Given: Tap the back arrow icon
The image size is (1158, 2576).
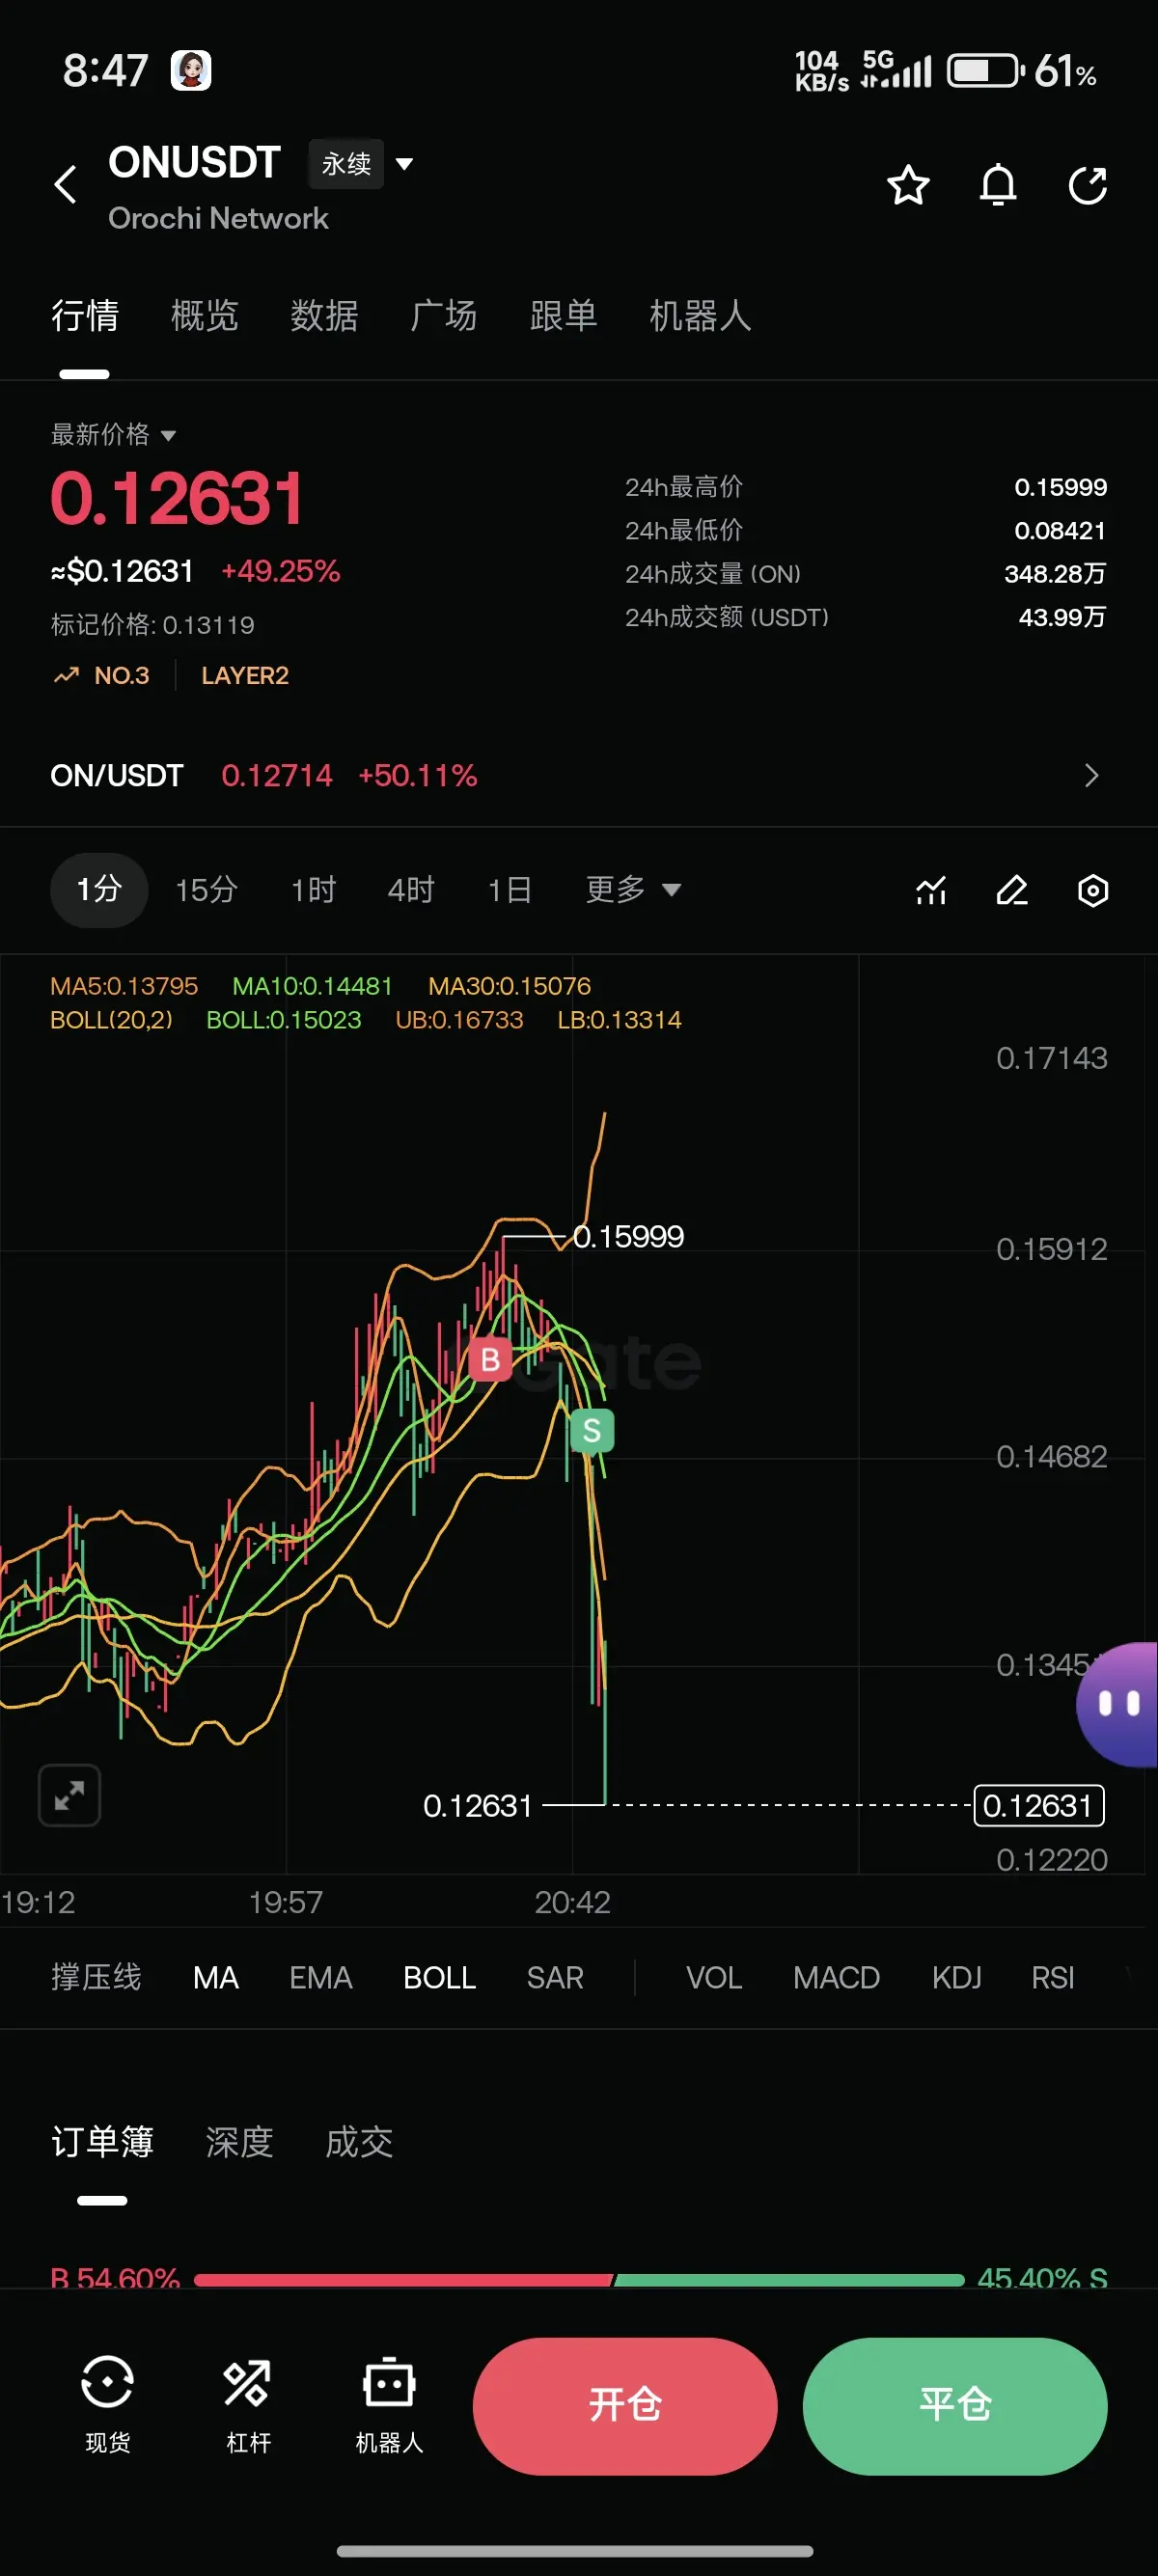Looking at the screenshot, I should coord(66,185).
